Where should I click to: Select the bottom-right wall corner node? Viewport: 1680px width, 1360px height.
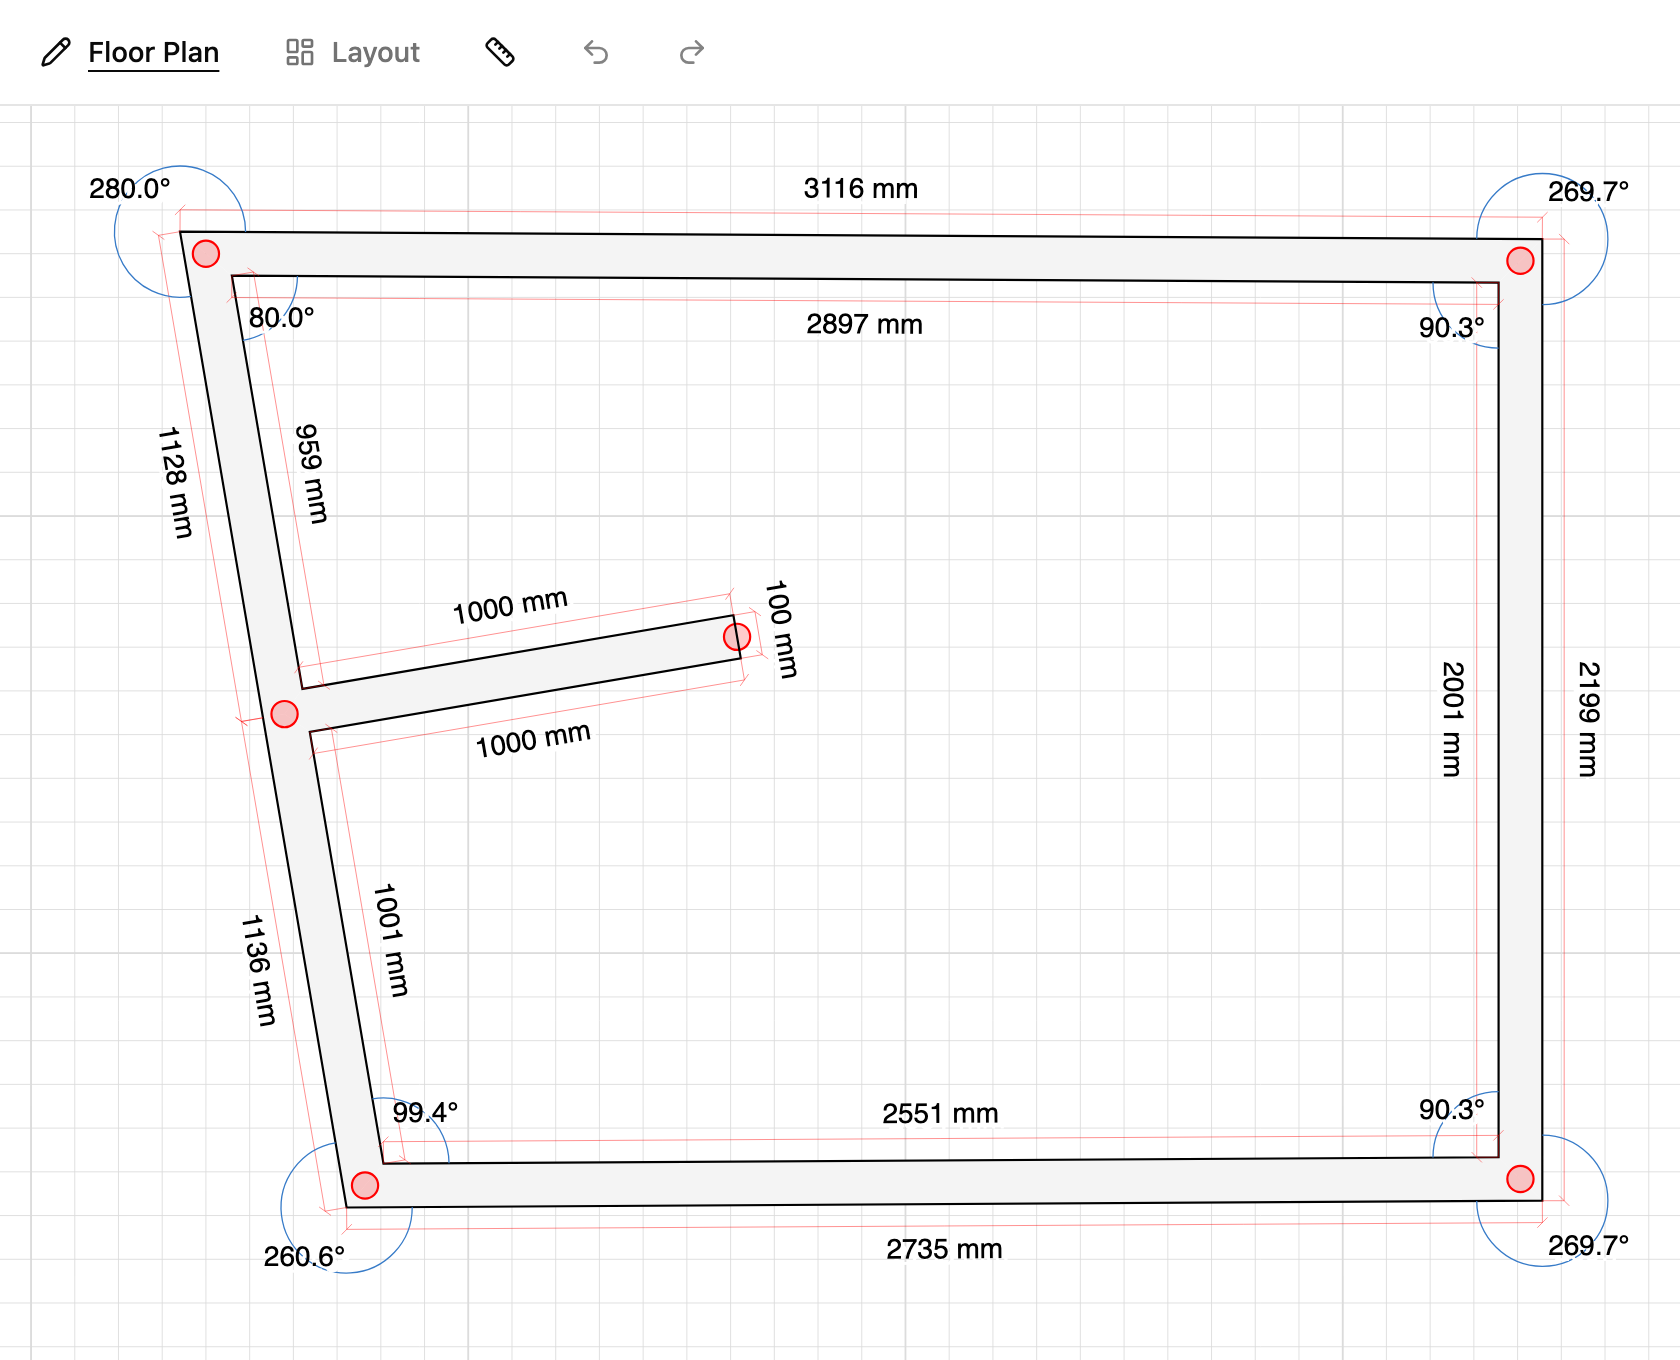pyautogui.click(x=1520, y=1179)
